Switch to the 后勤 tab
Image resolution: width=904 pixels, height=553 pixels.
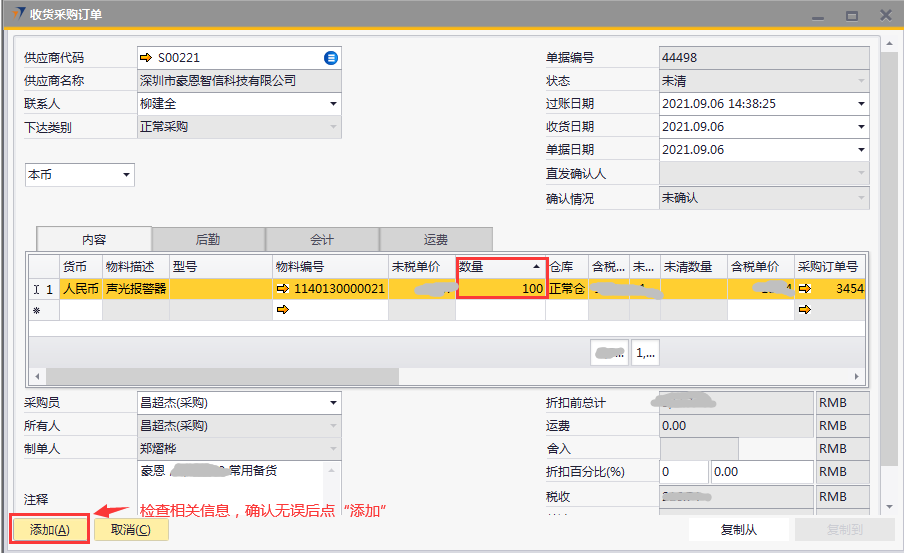tap(208, 240)
